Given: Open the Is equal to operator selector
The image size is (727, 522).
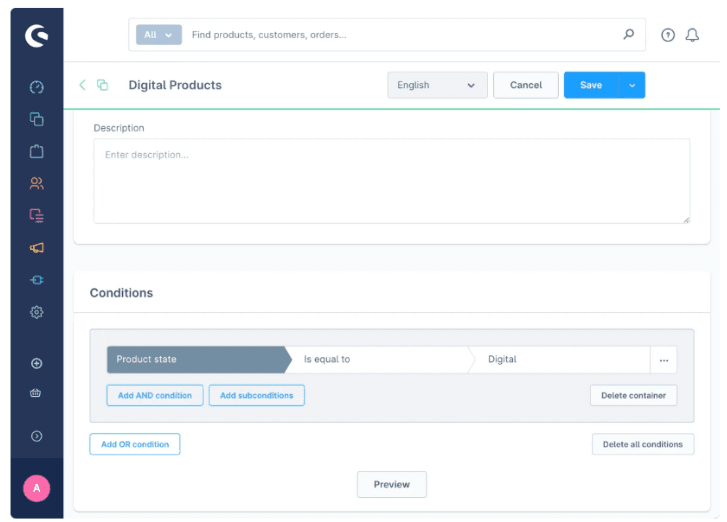Looking at the screenshot, I should 380,360.
